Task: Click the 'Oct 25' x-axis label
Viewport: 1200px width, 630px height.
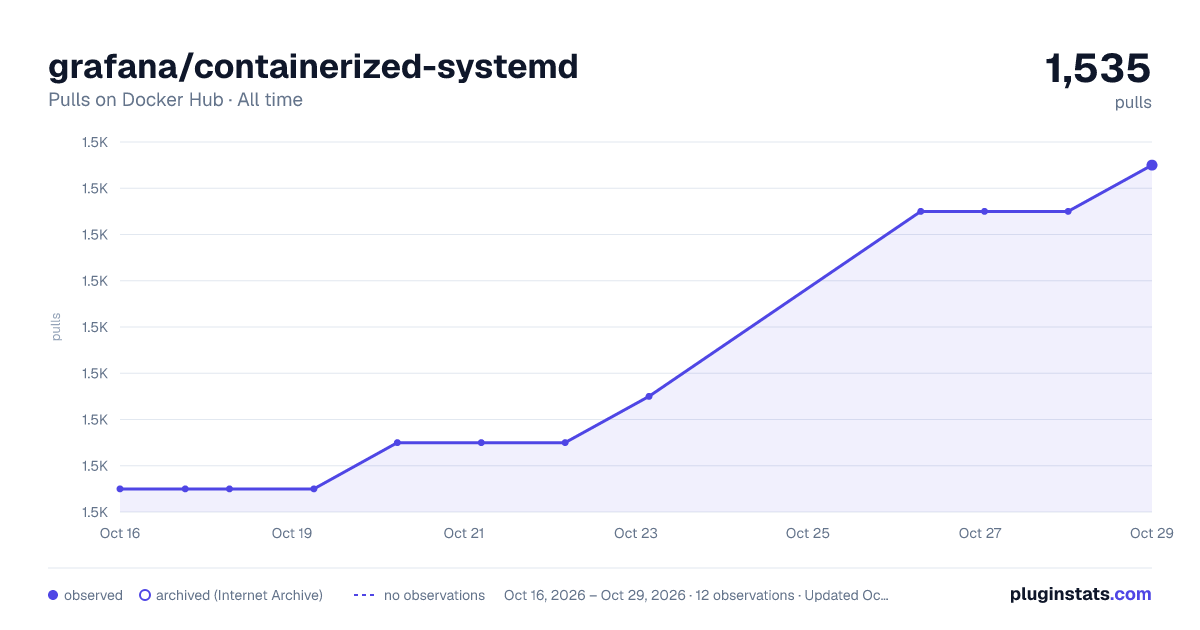Action: (x=808, y=533)
